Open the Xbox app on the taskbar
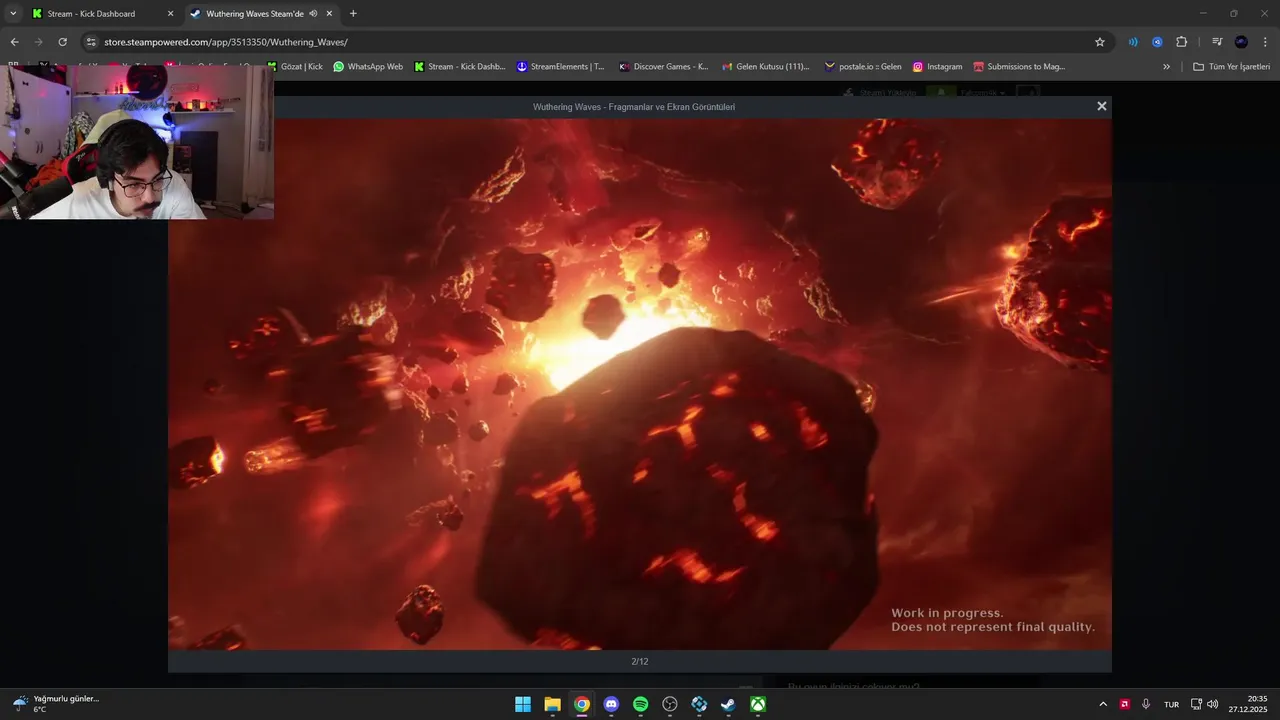This screenshot has width=1280, height=720. point(759,704)
